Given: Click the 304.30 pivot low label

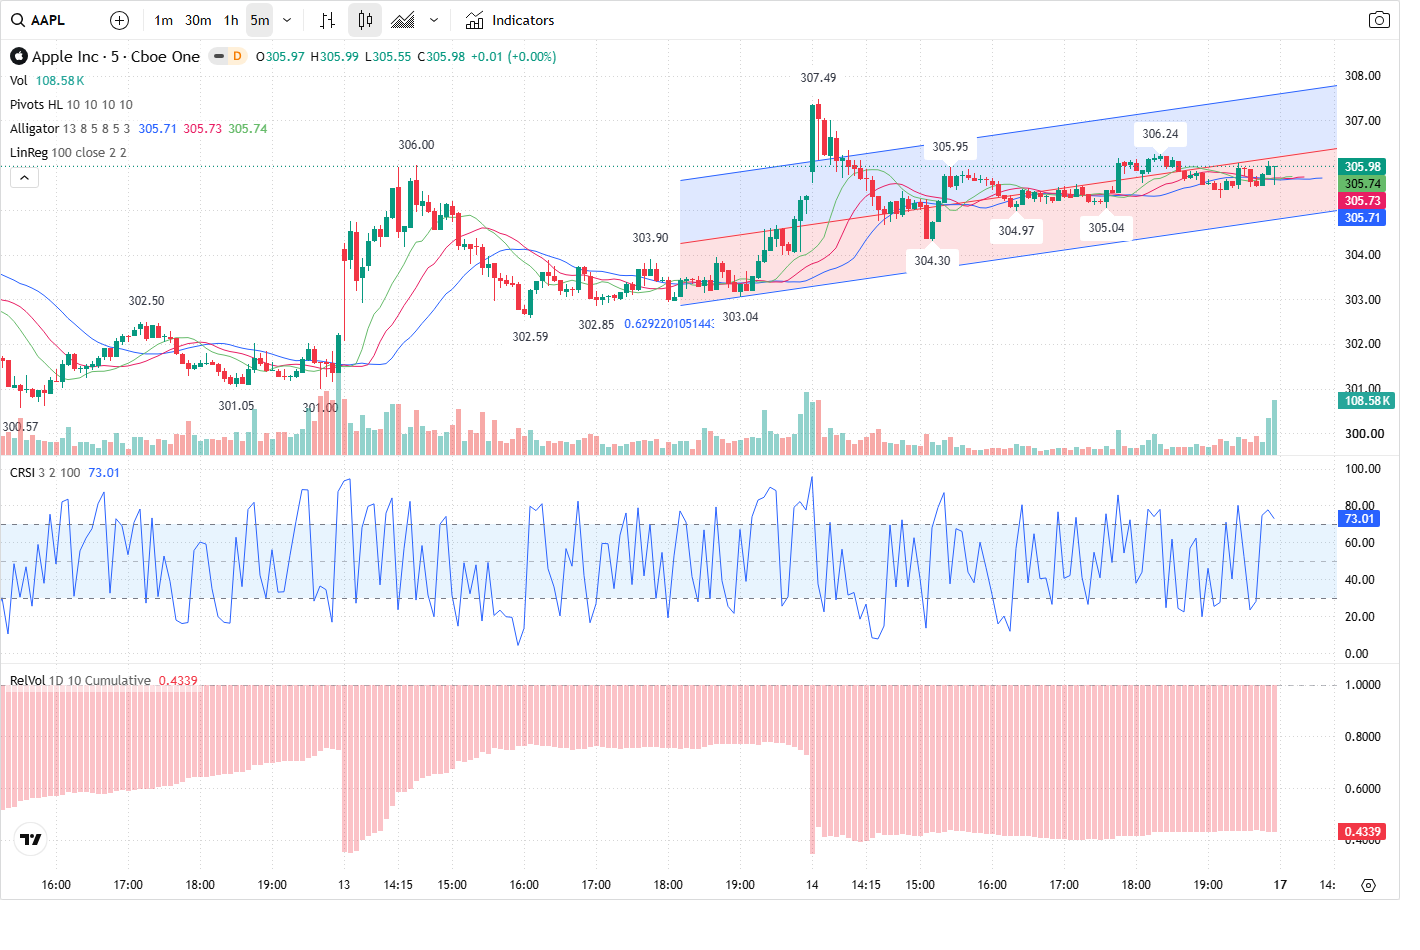Looking at the screenshot, I should coord(932,261).
